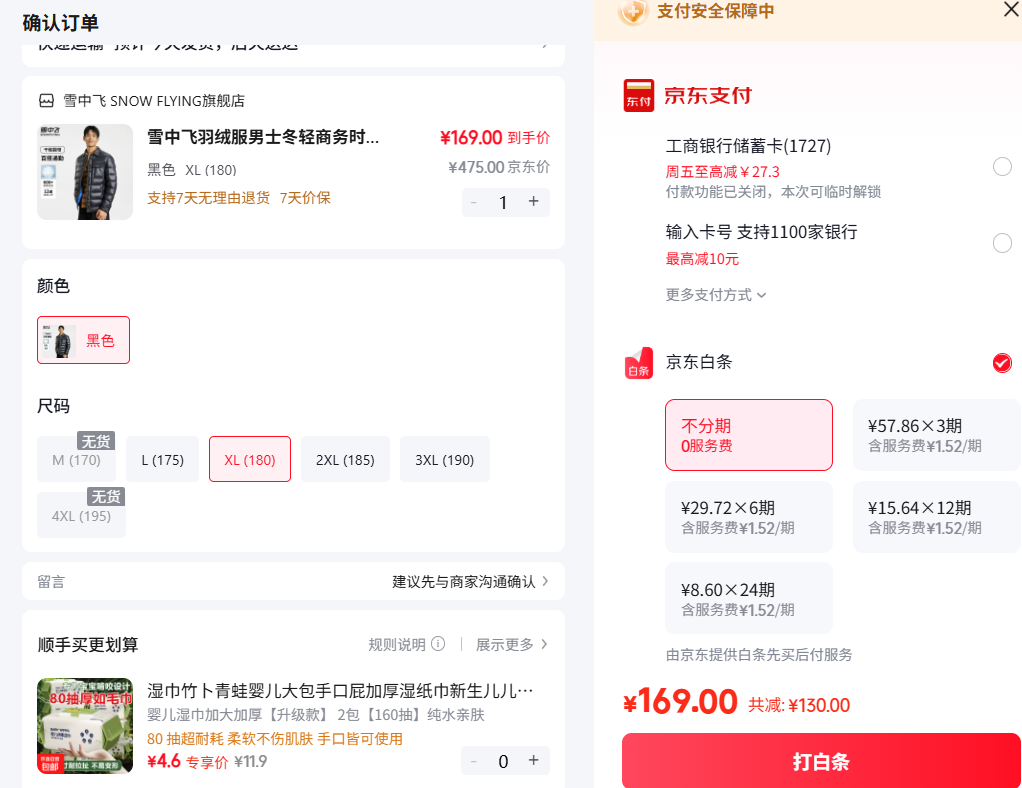The image size is (1022, 788).
Task: Open the 湿巾竹卜青蛙婴儿大包 product title
Action: tap(340, 690)
